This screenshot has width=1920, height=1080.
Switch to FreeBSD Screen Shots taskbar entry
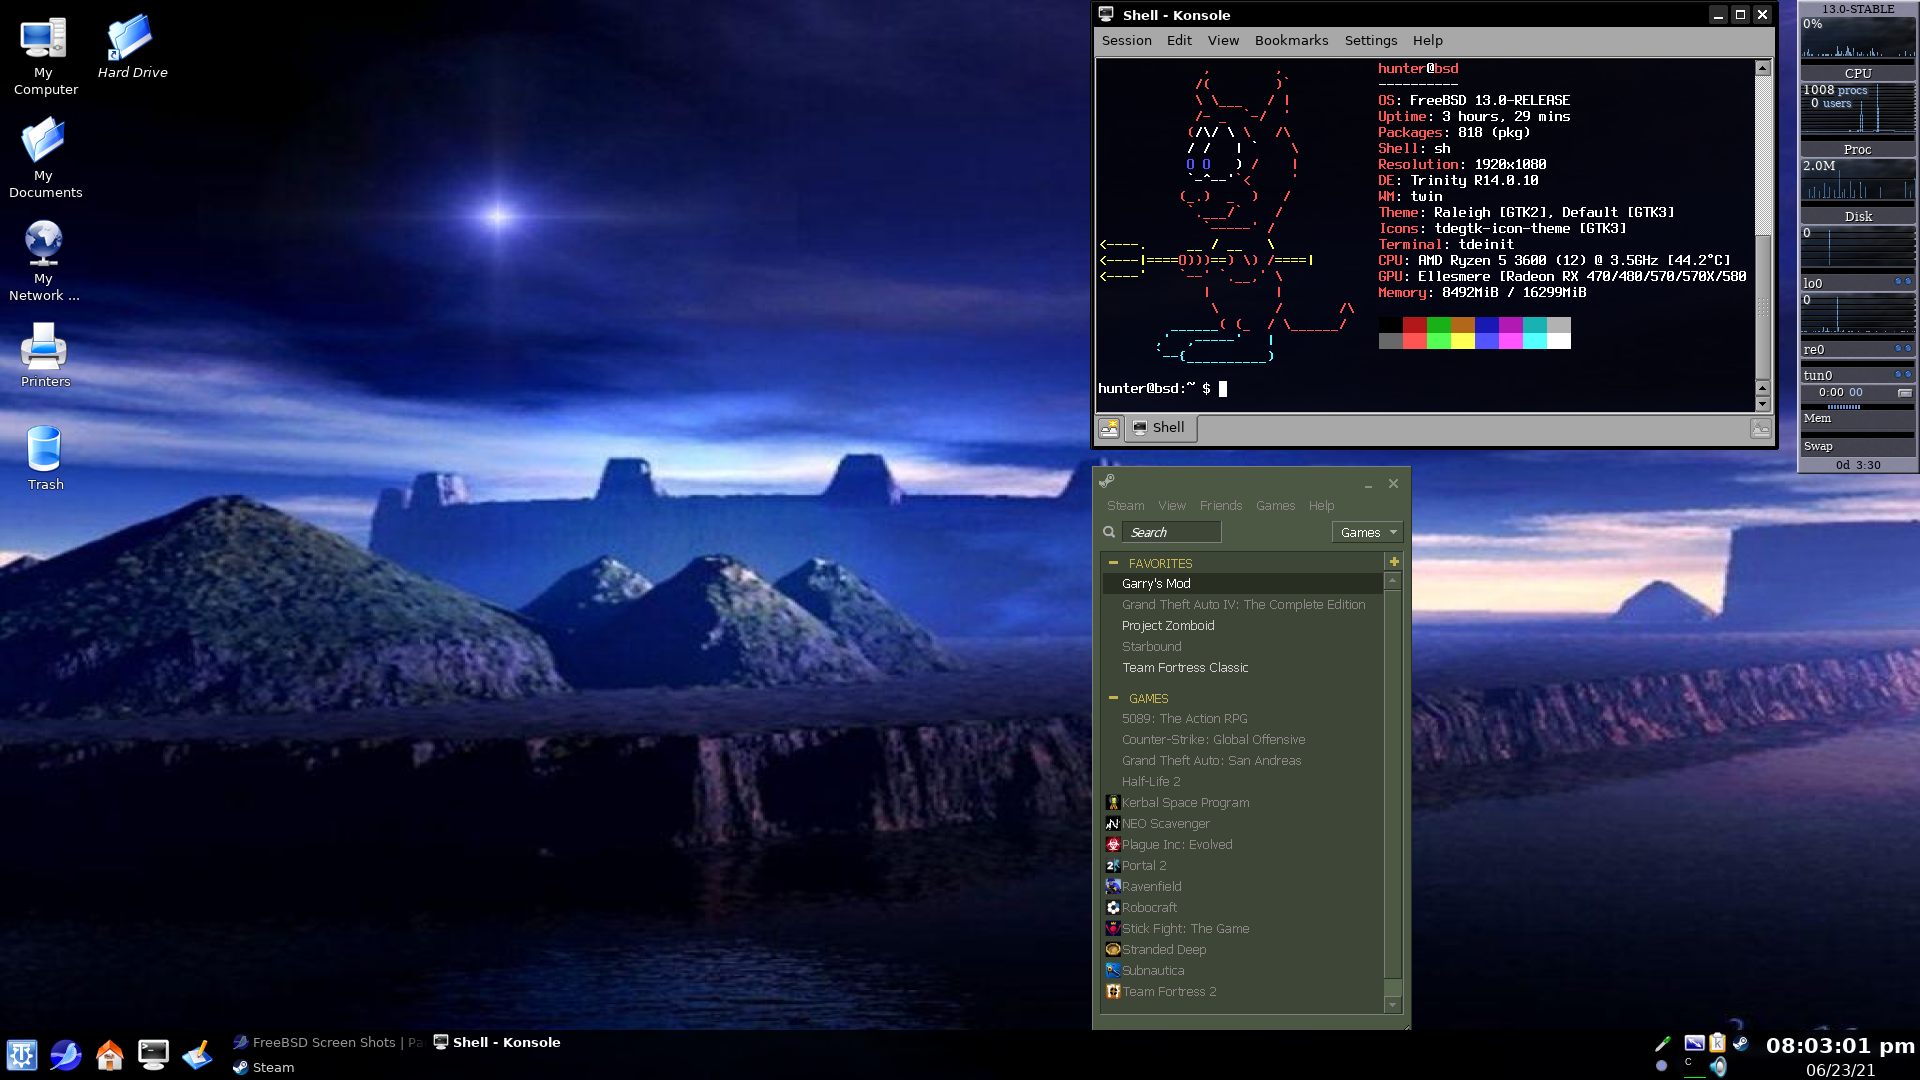(x=328, y=1042)
